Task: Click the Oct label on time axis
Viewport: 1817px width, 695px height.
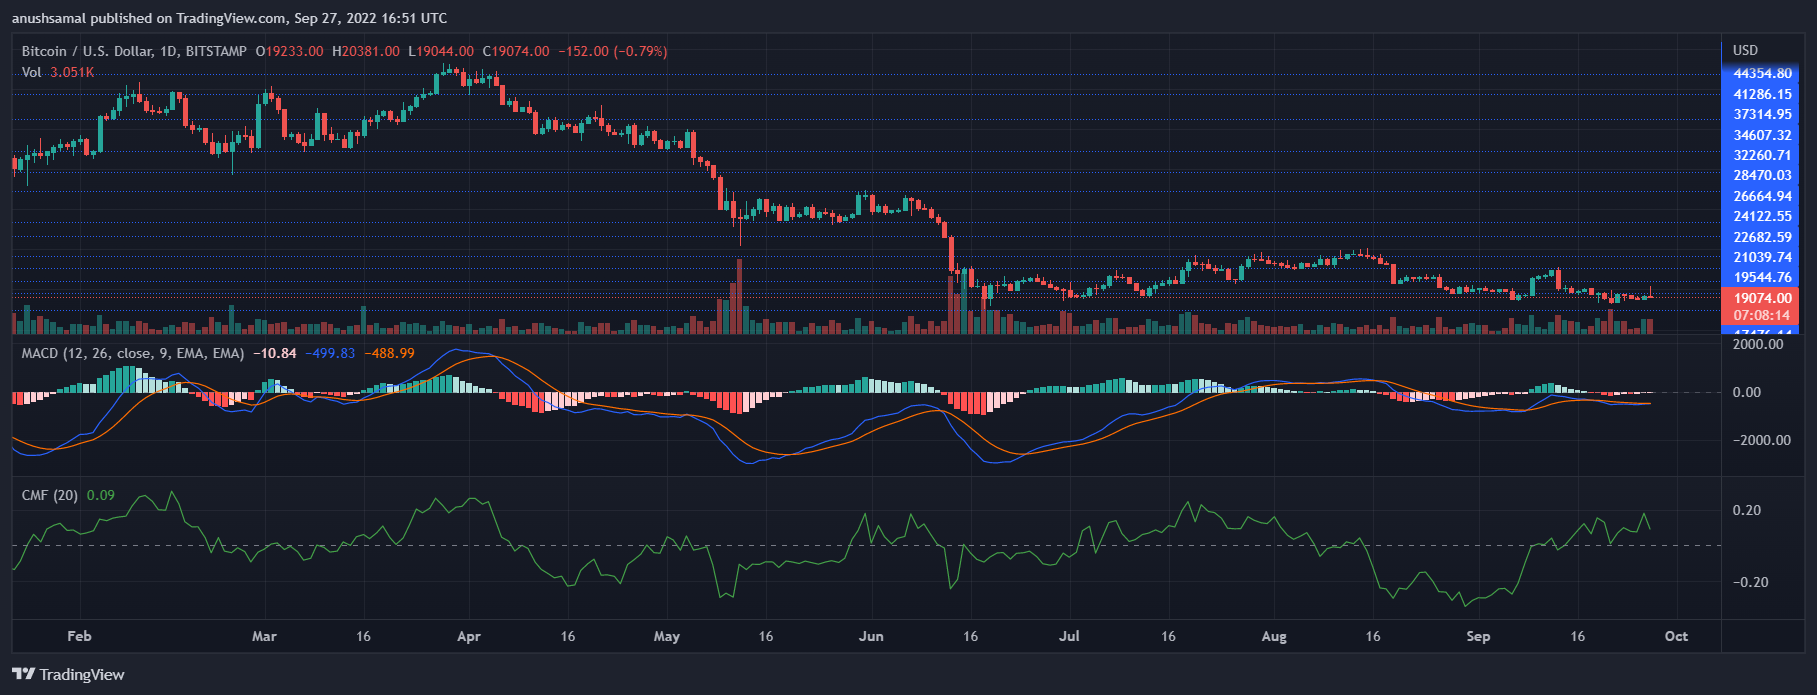Action: 1676,636
